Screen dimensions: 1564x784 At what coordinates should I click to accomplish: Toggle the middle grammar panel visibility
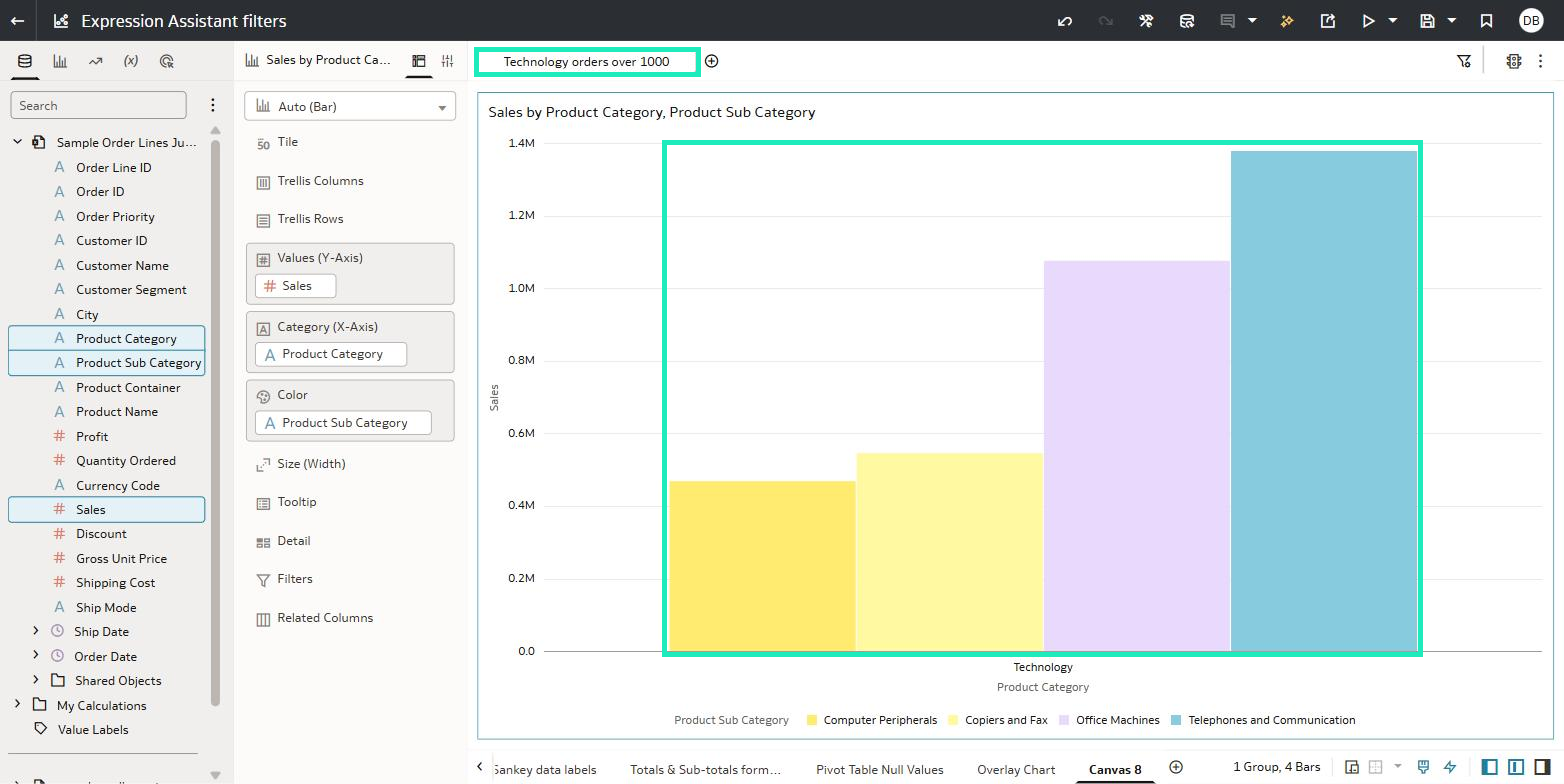point(1516,767)
